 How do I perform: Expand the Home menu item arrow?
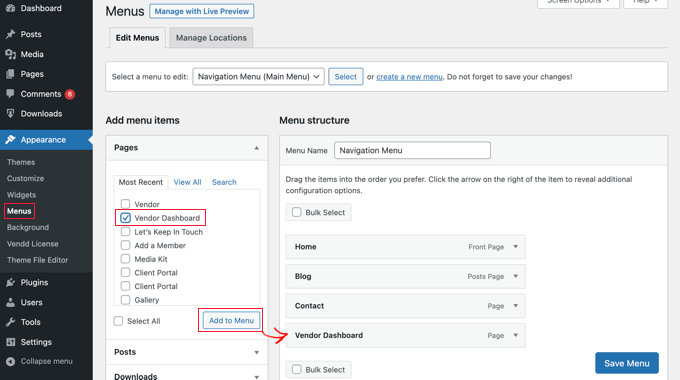point(516,247)
